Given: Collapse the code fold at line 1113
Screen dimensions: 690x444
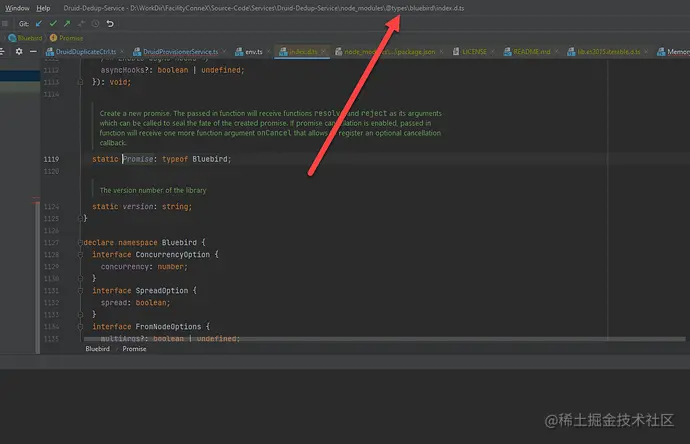Looking at the screenshot, I should click(80, 82).
